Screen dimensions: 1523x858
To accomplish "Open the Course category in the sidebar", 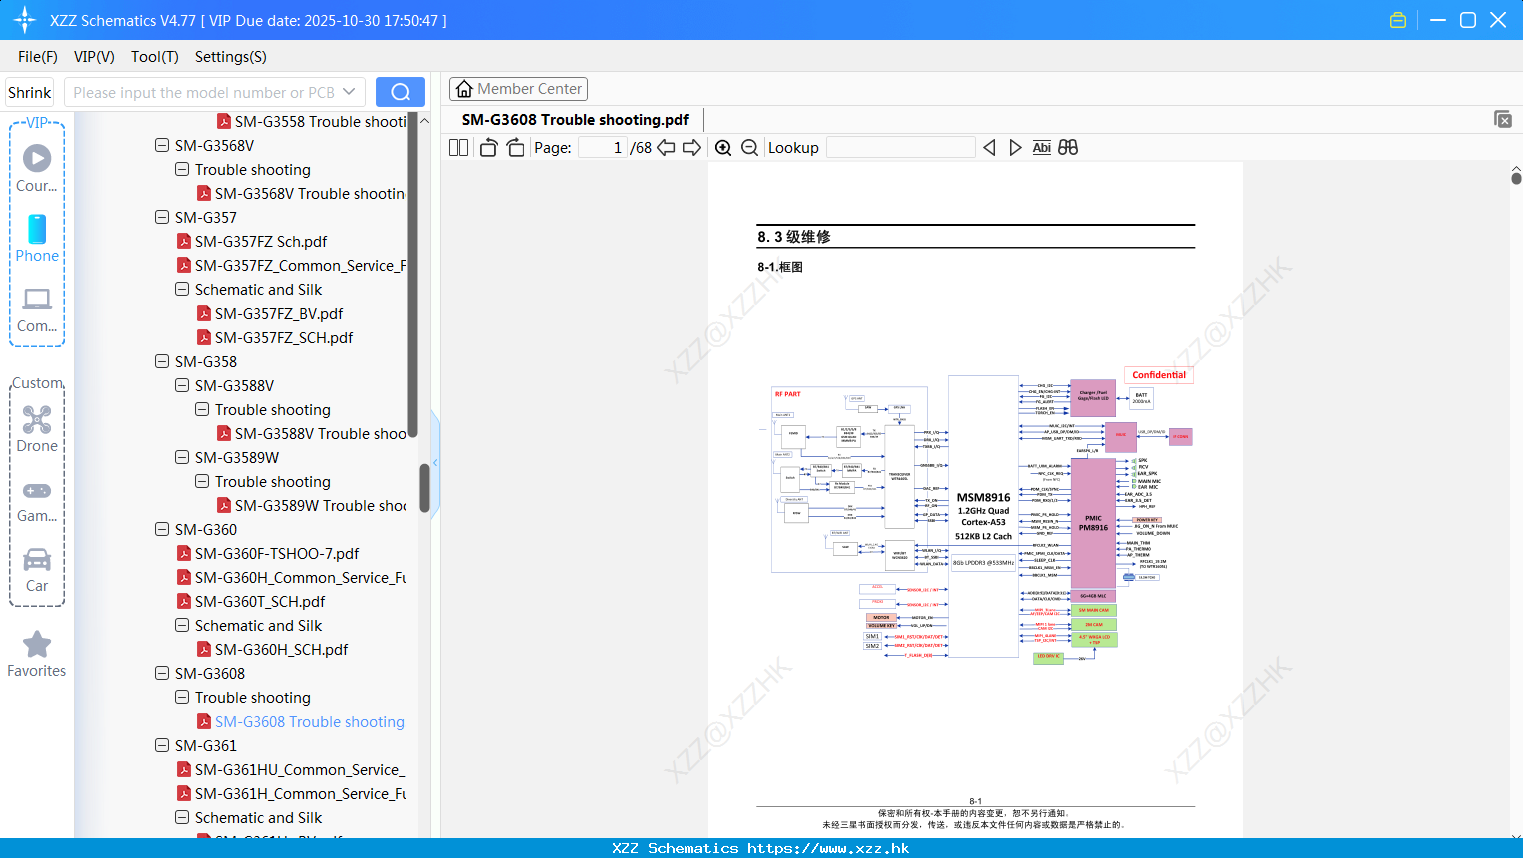I will pyautogui.click(x=37, y=168).
